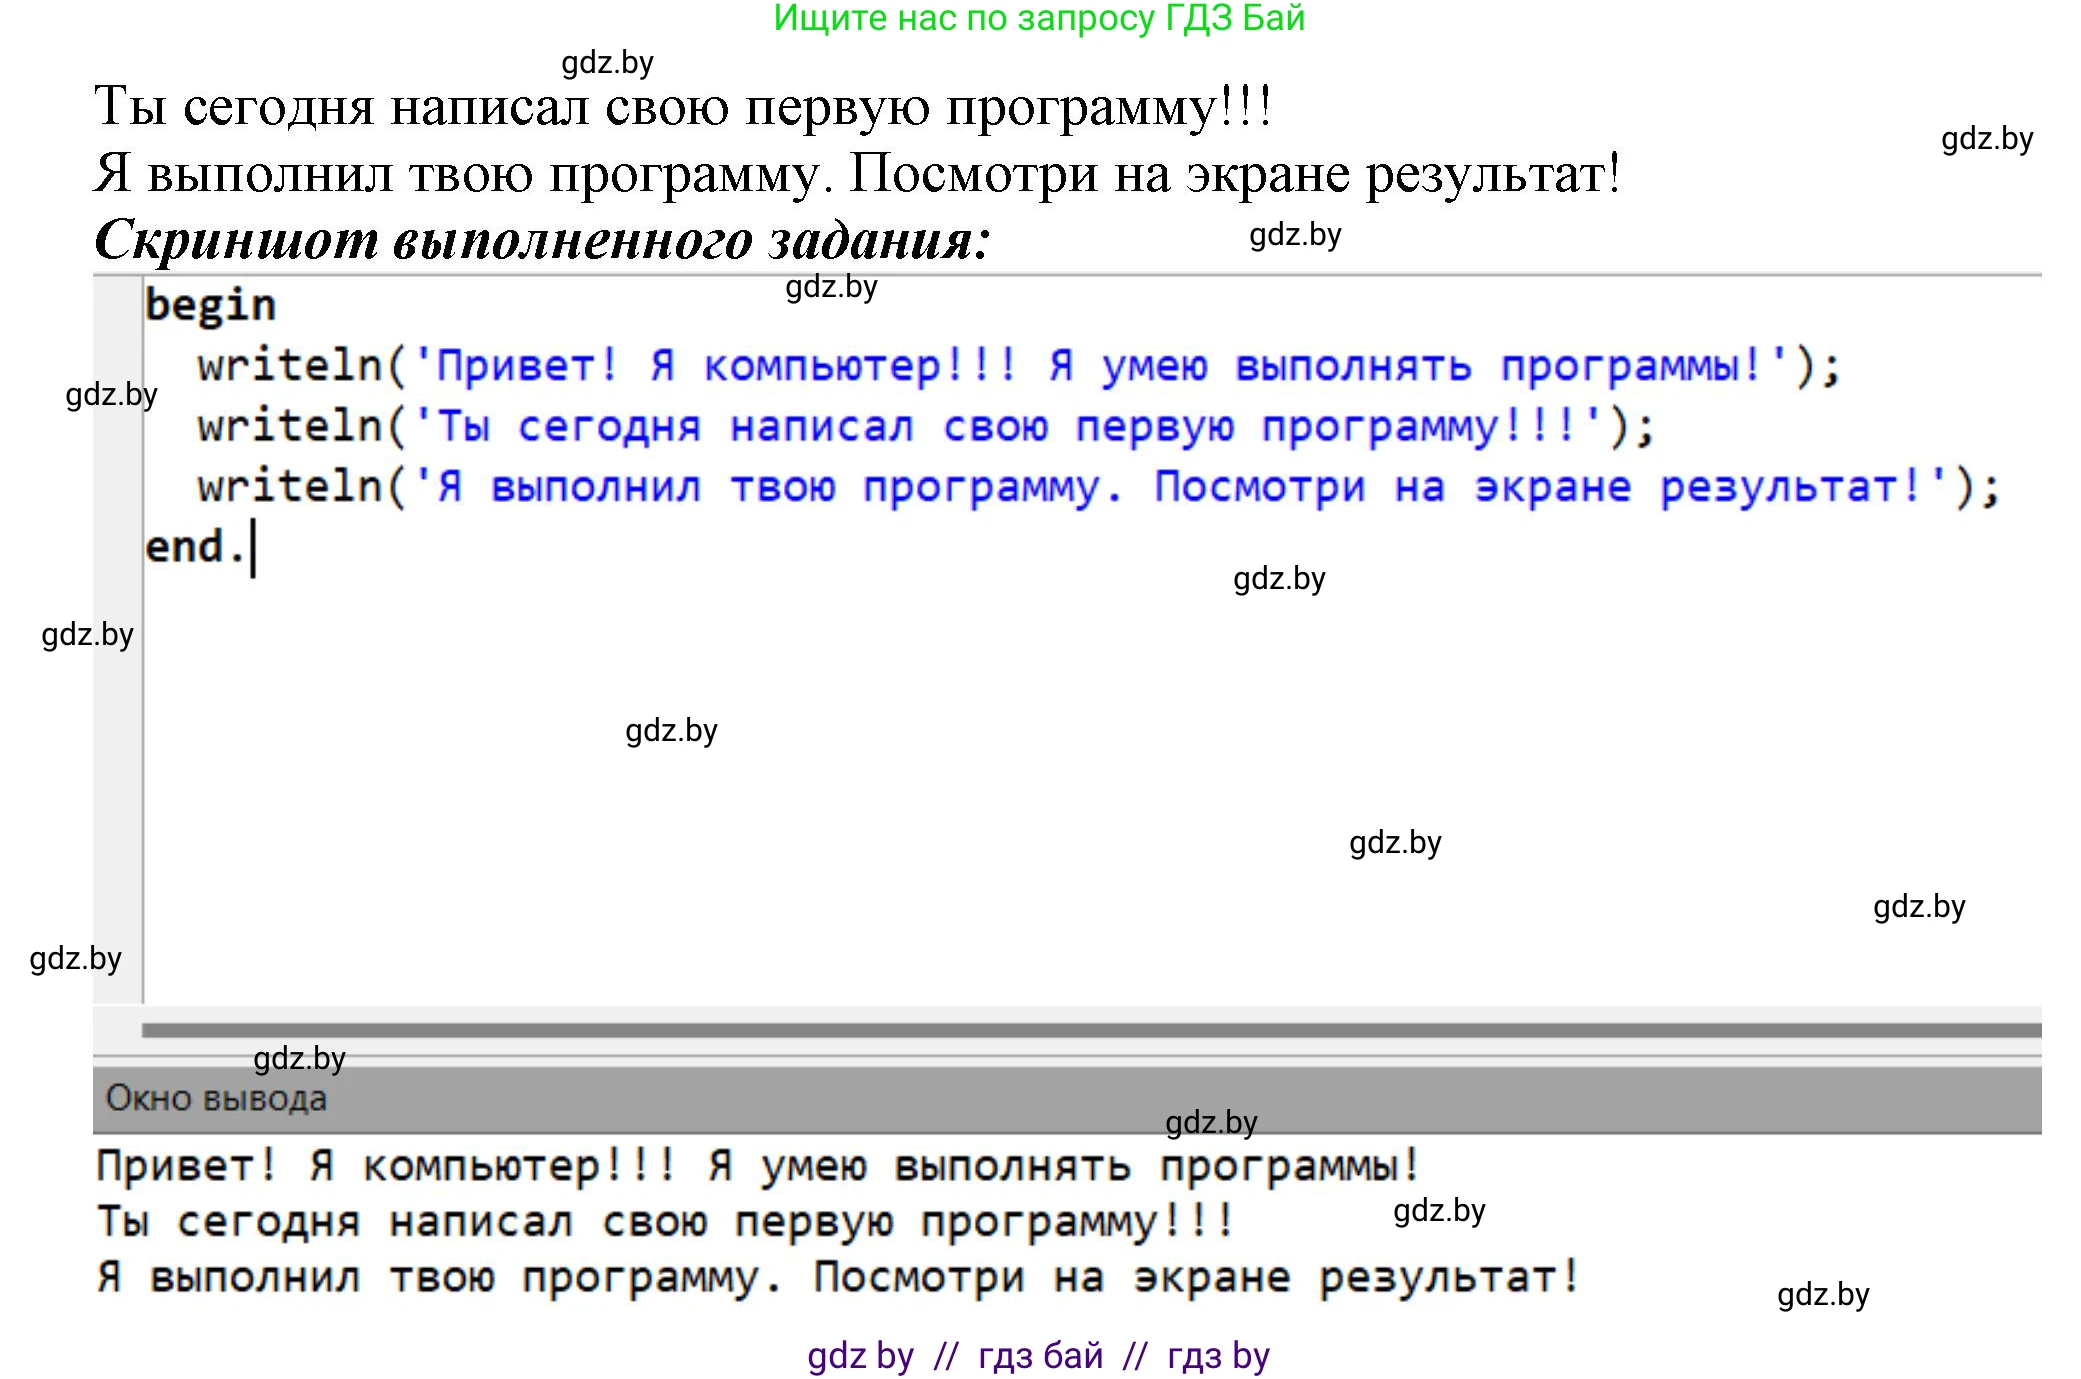Image resolution: width=2081 pixels, height=1379 pixels.
Task: Click the output line 'Ты сегодня написал свою первую программу!!!'
Action: point(665,1222)
